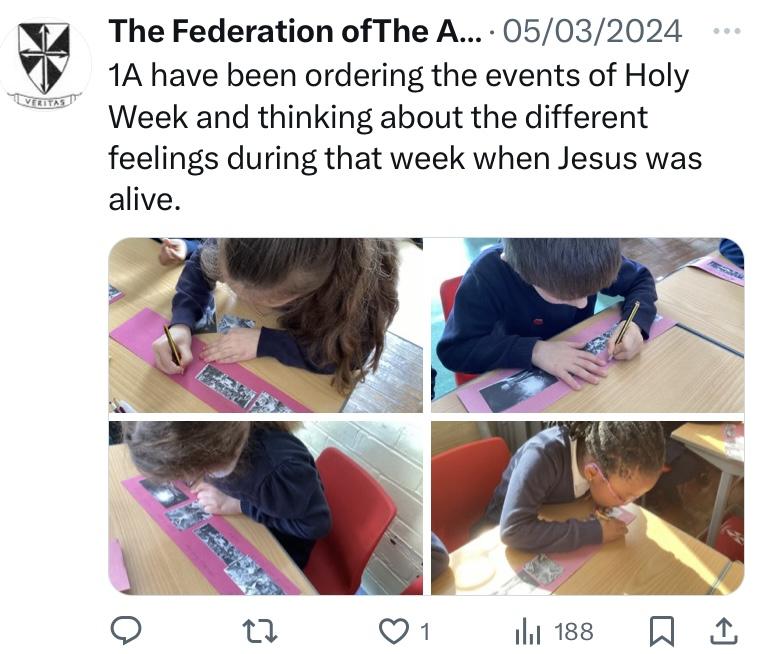Open the reply speech bubble icon
784x654 pixels.
pos(125,631)
